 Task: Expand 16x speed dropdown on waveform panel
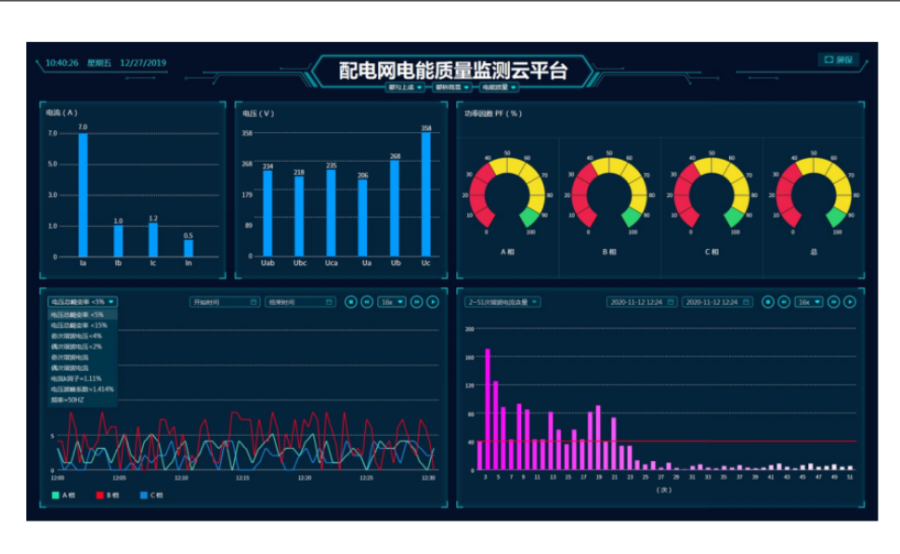coord(391,301)
